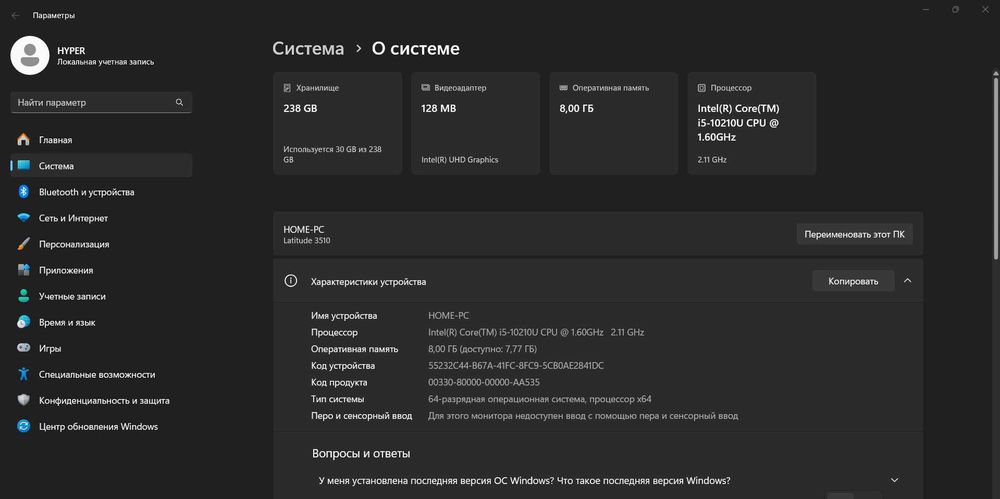
Task: Open Конфиденциальность и защита label
Action: pos(104,401)
